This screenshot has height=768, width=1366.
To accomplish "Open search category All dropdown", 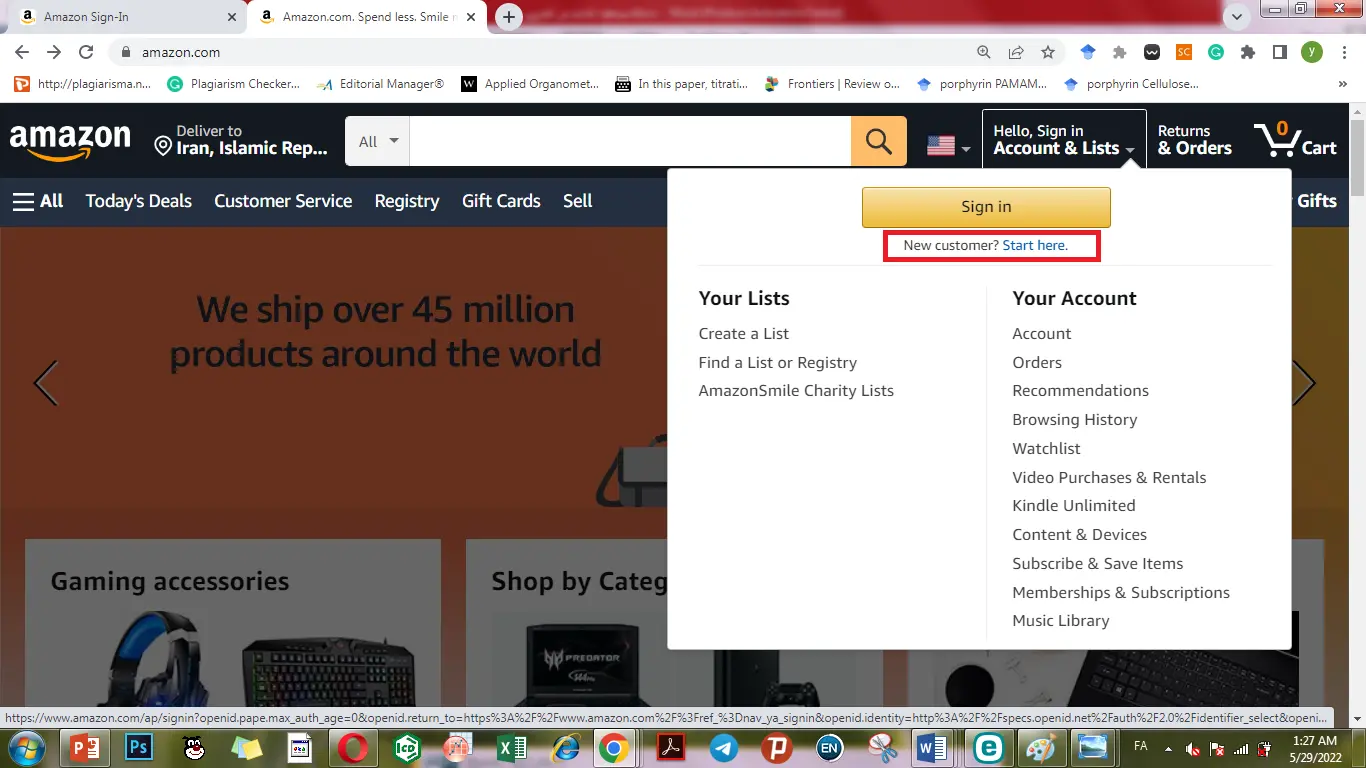I will [x=378, y=141].
